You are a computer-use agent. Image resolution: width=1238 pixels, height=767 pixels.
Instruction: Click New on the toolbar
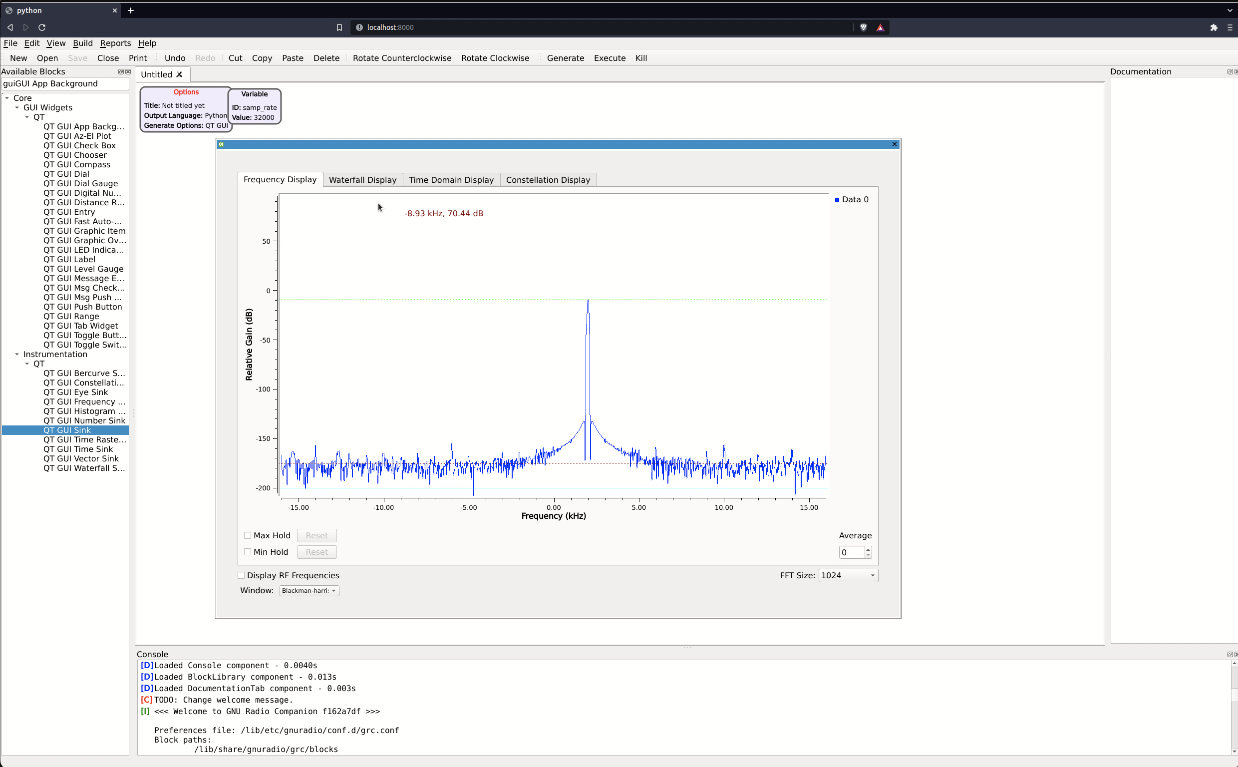click(18, 58)
